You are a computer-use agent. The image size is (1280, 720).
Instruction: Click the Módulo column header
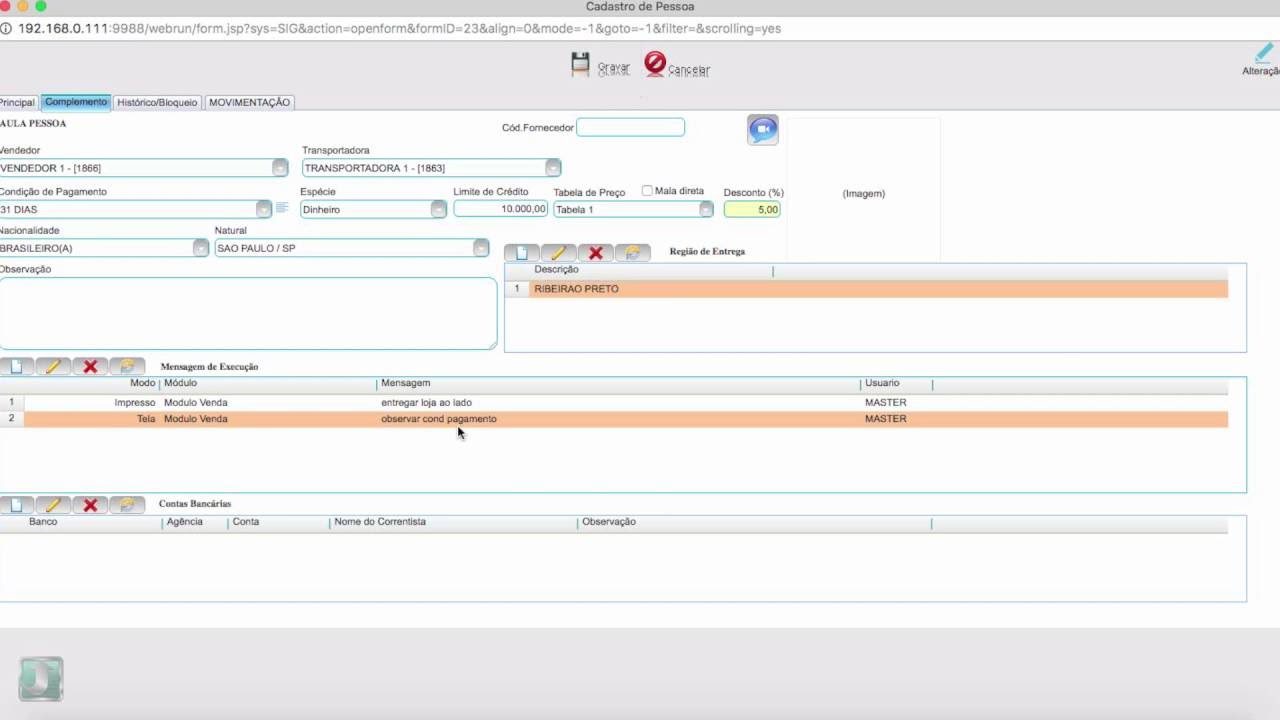(181, 383)
